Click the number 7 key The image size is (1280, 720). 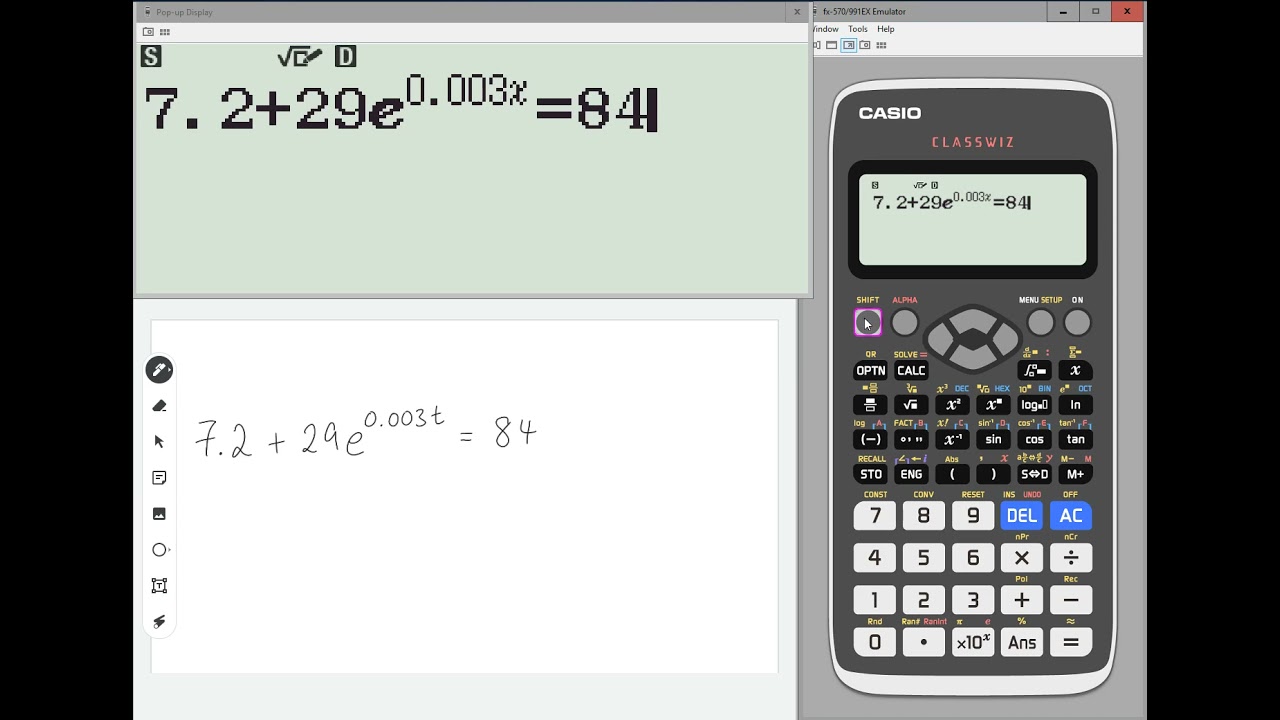tap(875, 516)
